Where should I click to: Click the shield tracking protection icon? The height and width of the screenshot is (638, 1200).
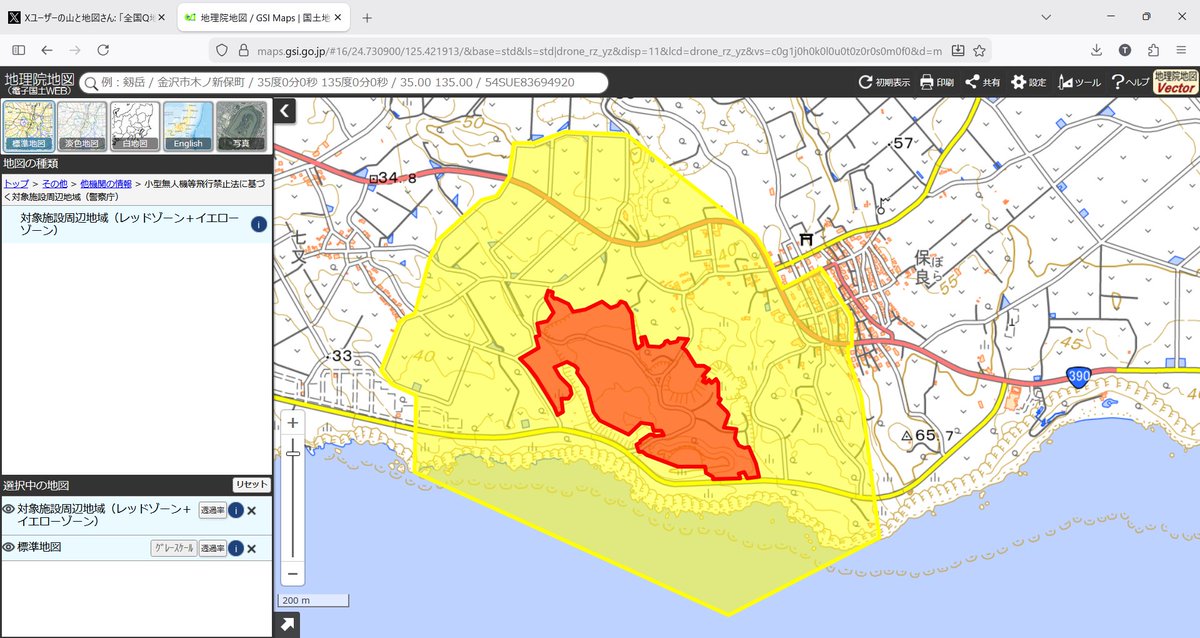click(224, 50)
